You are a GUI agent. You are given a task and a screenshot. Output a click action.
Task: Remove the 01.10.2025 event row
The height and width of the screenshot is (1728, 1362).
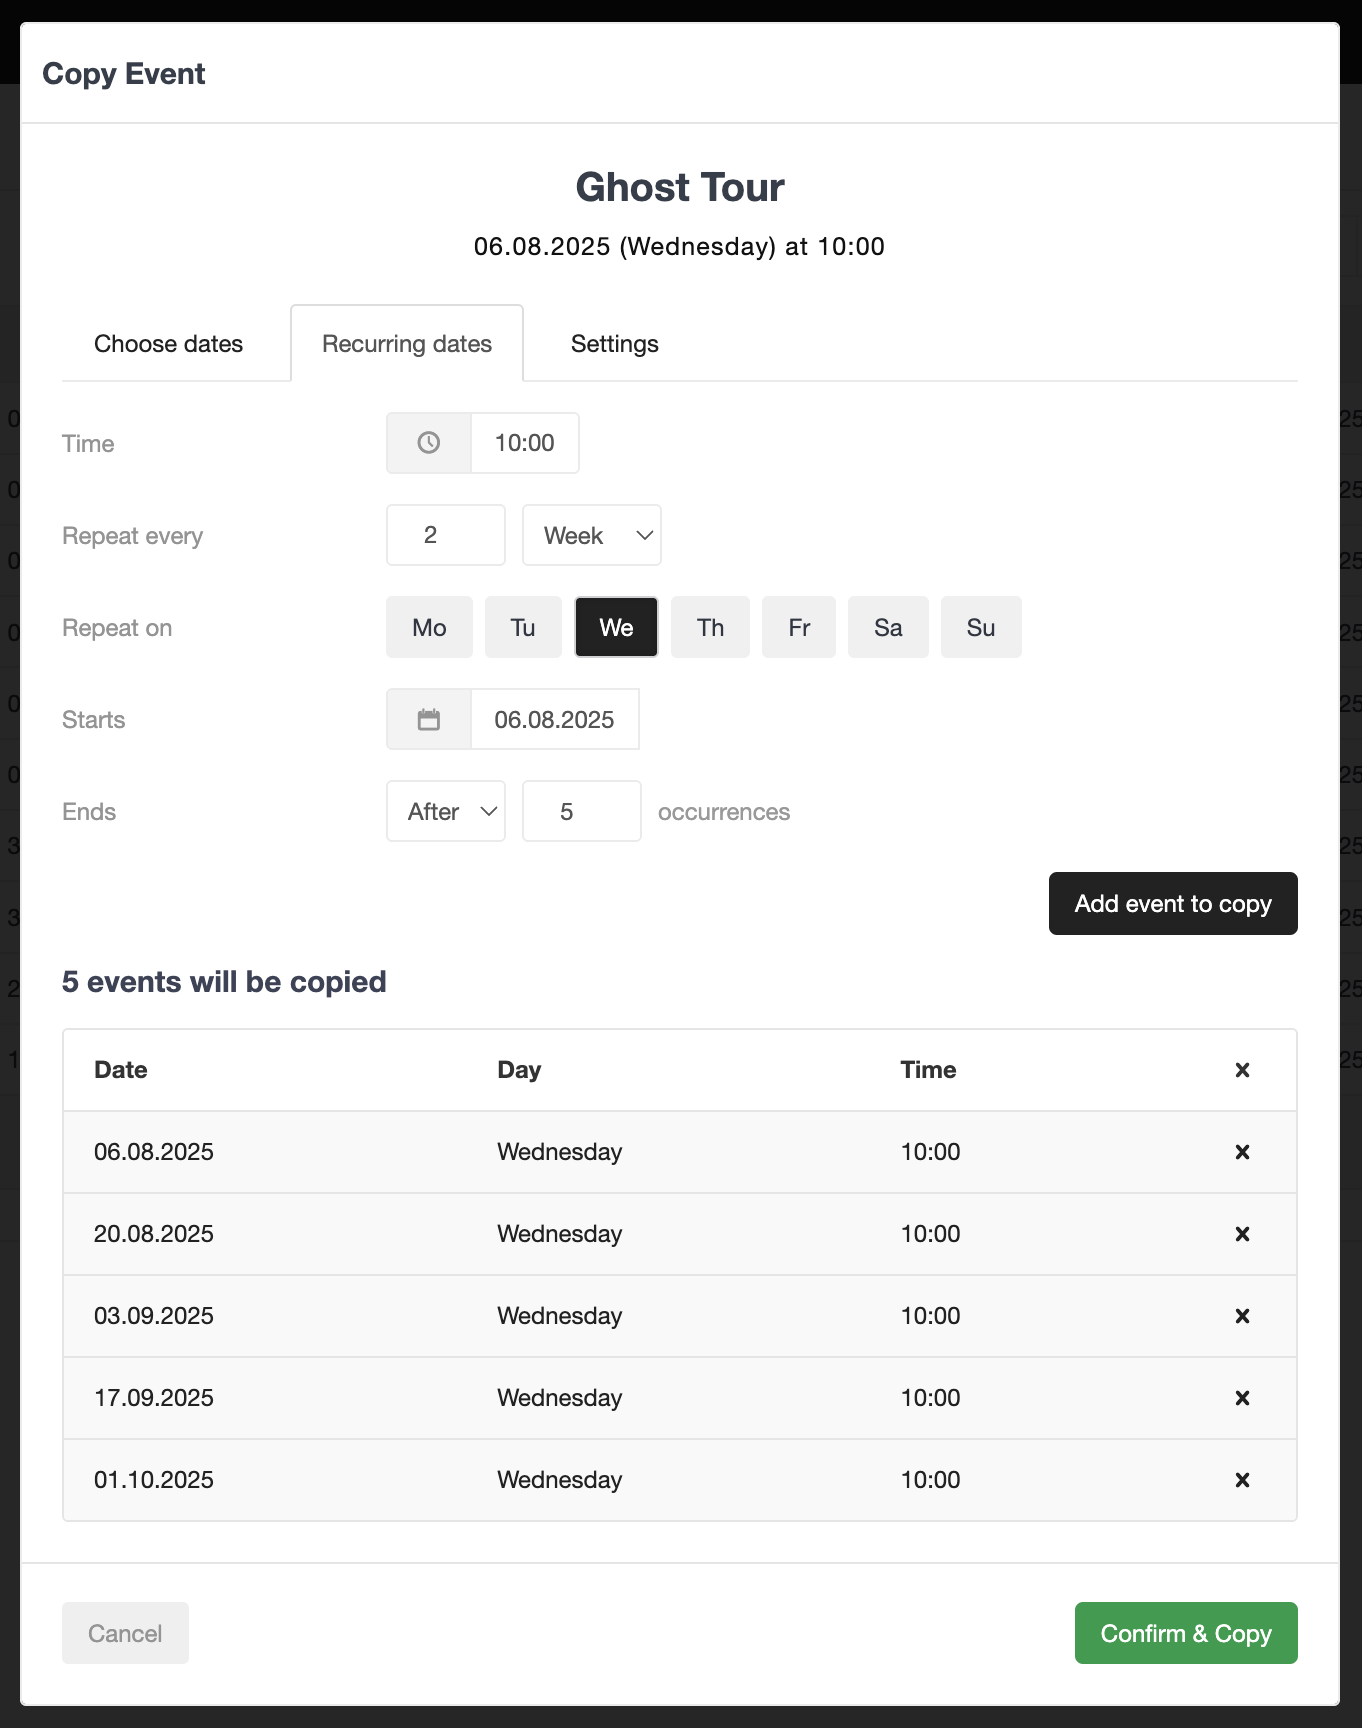click(1242, 1480)
